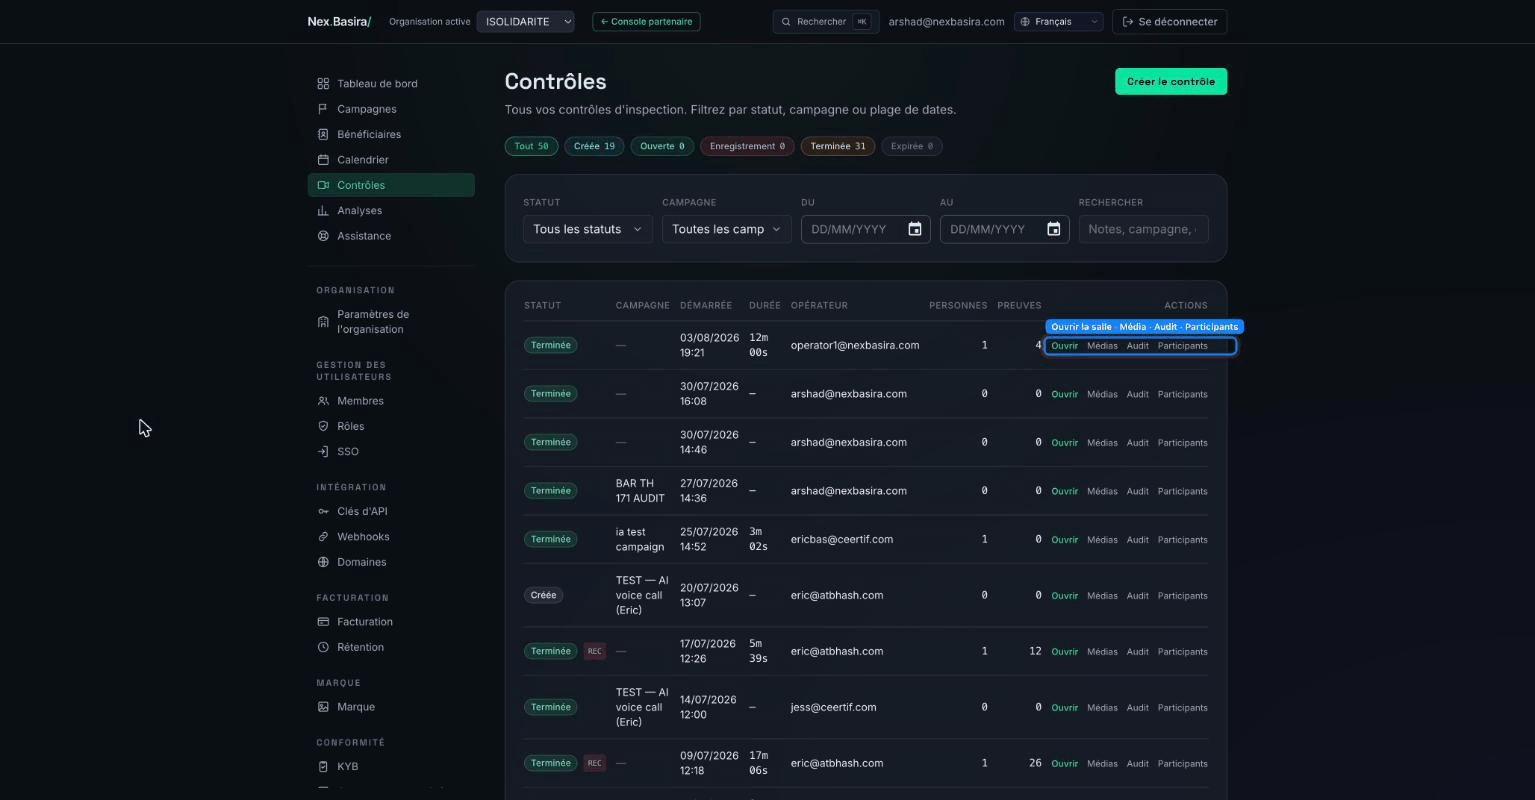Click the Rétention clock icon

pyautogui.click(x=323, y=647)
